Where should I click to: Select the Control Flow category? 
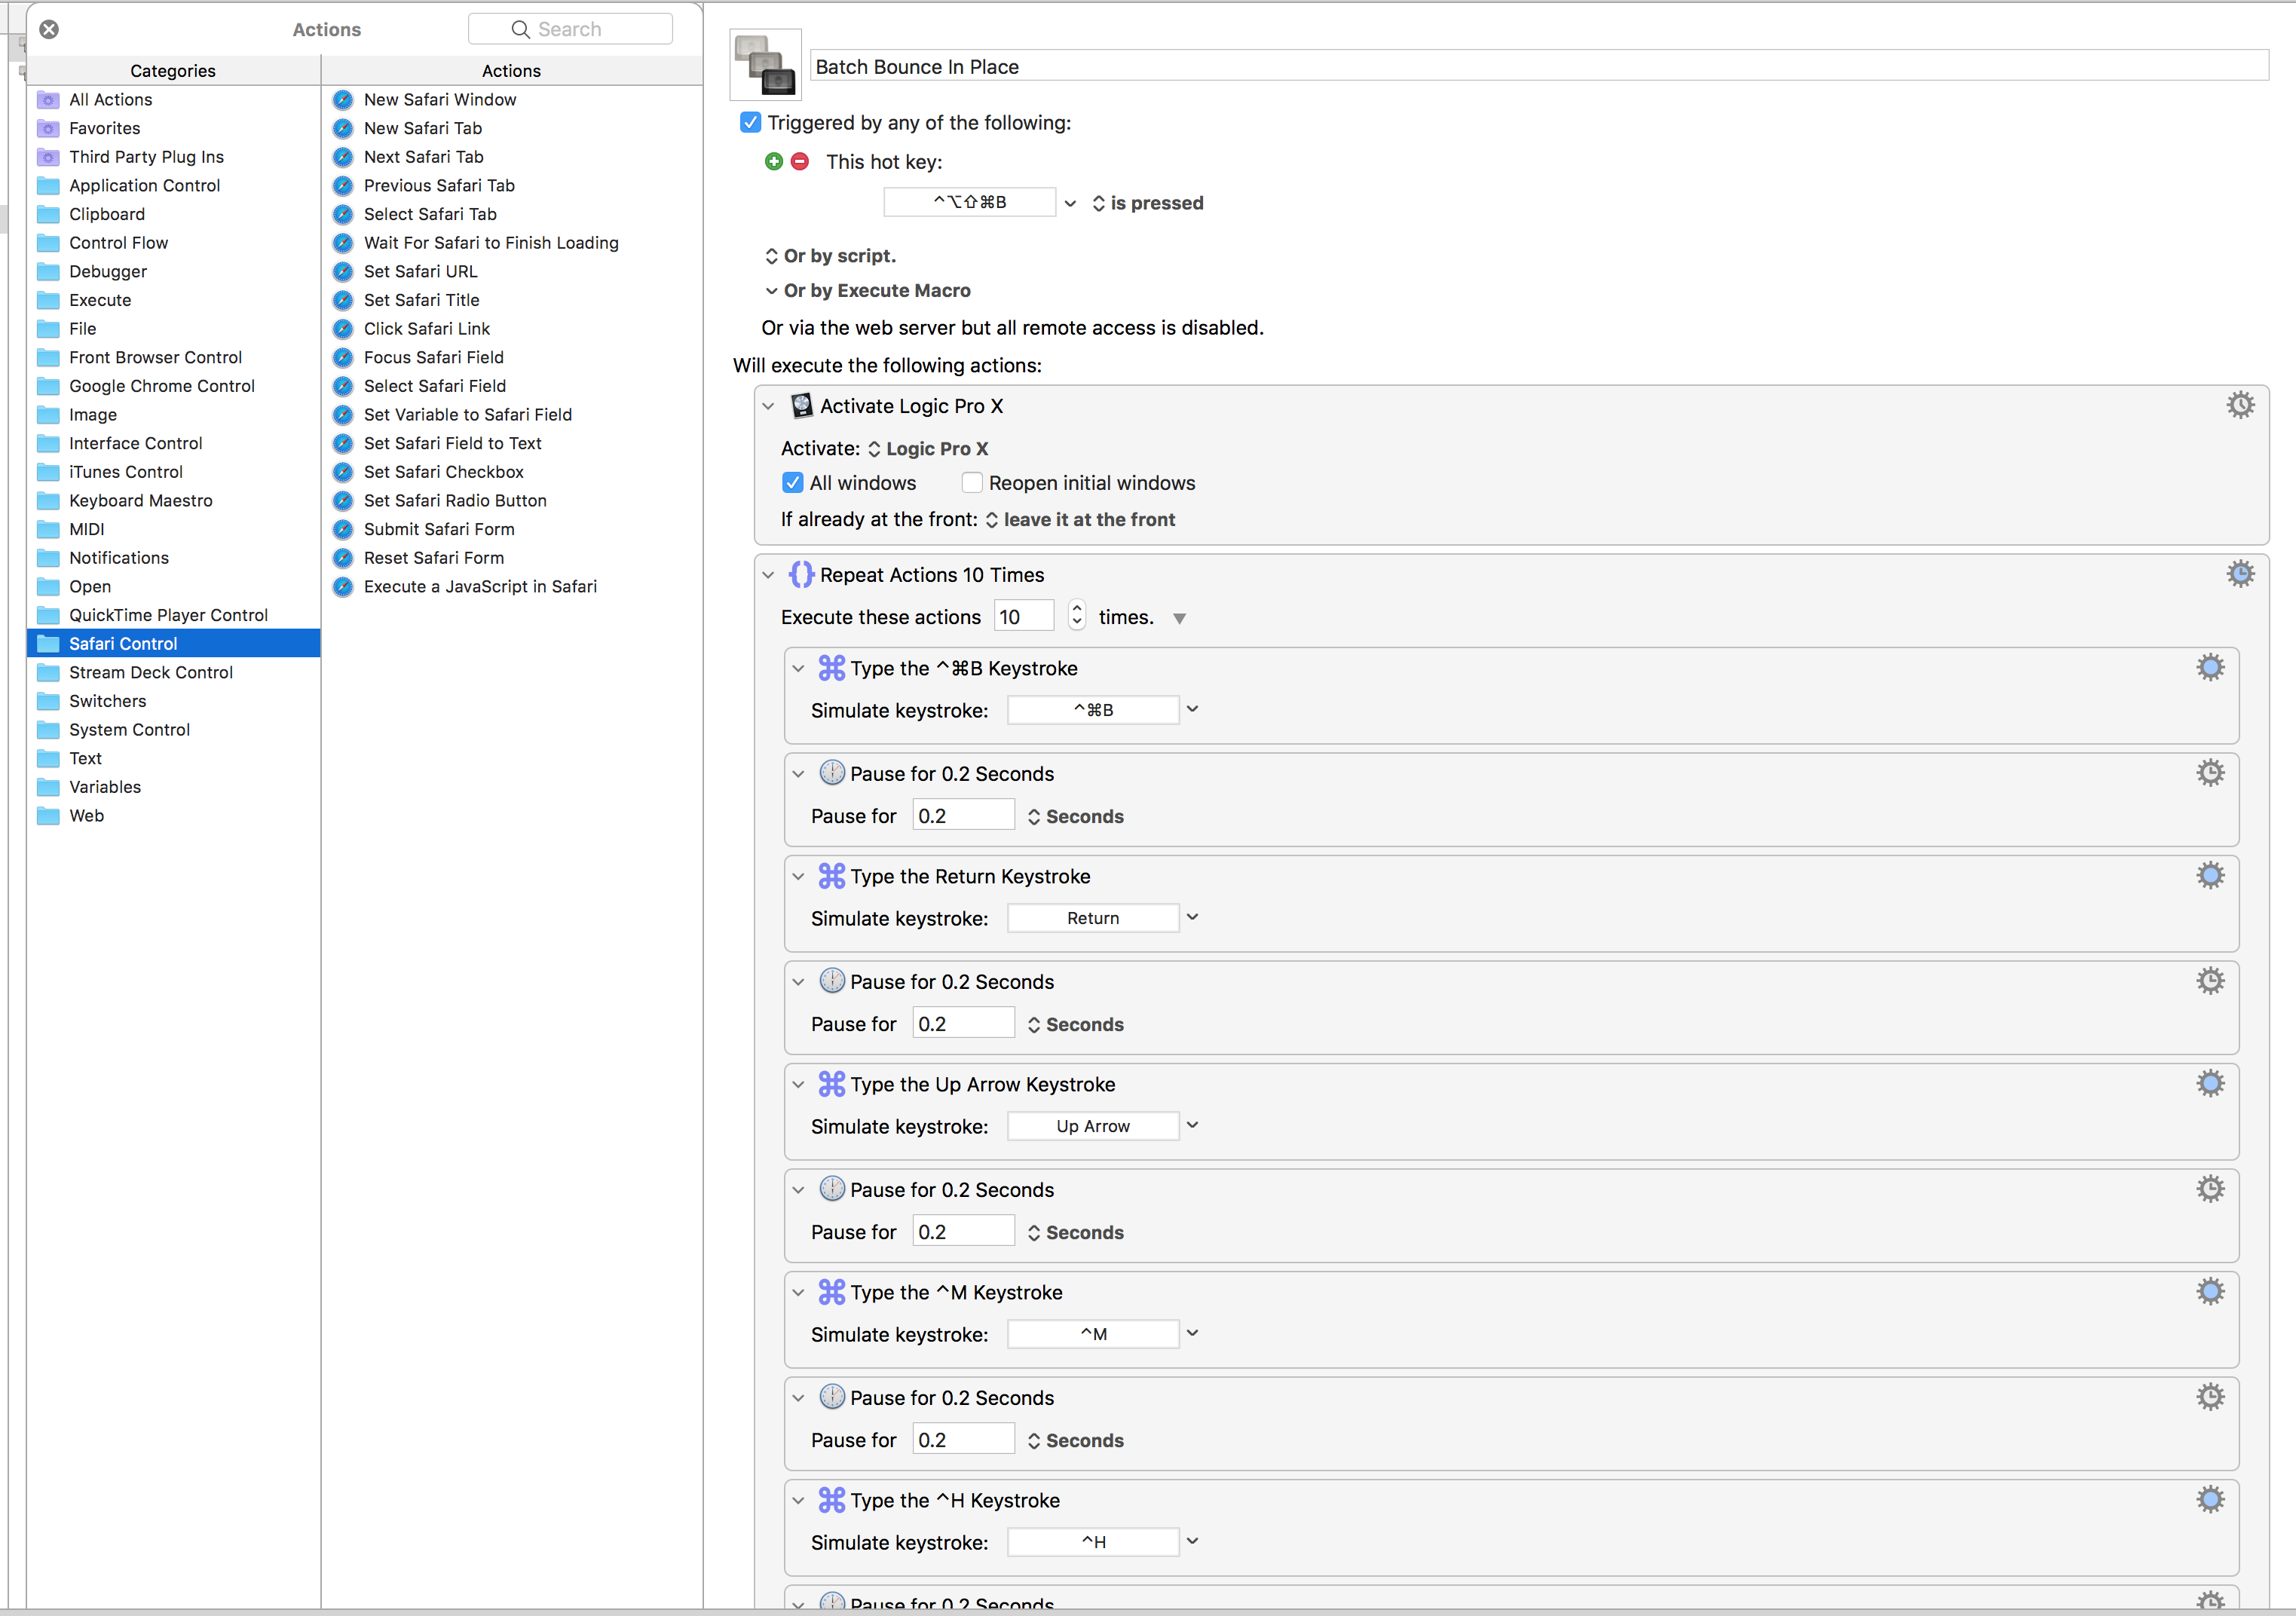click(x=173, y=242)
